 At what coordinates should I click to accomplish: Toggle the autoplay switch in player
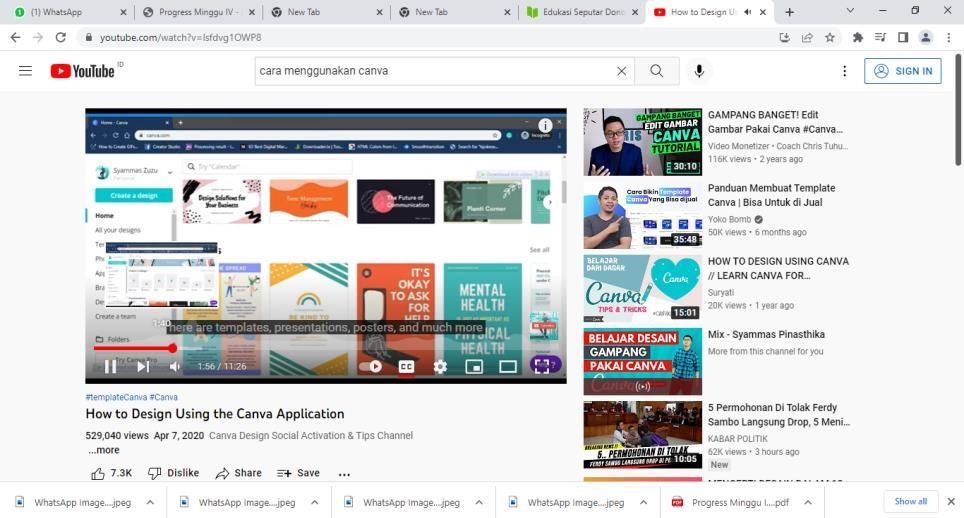click(x=371, y=367)
